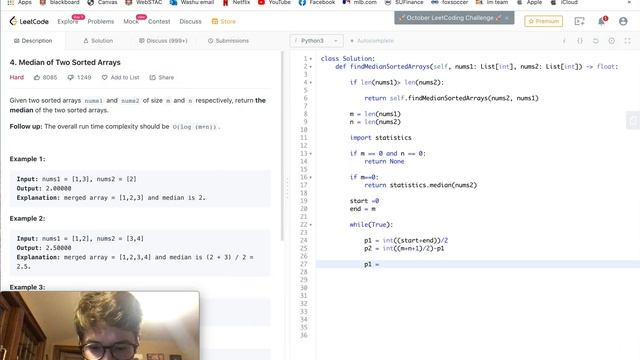Collapse the fold arrow at line 13

[311, 154]
